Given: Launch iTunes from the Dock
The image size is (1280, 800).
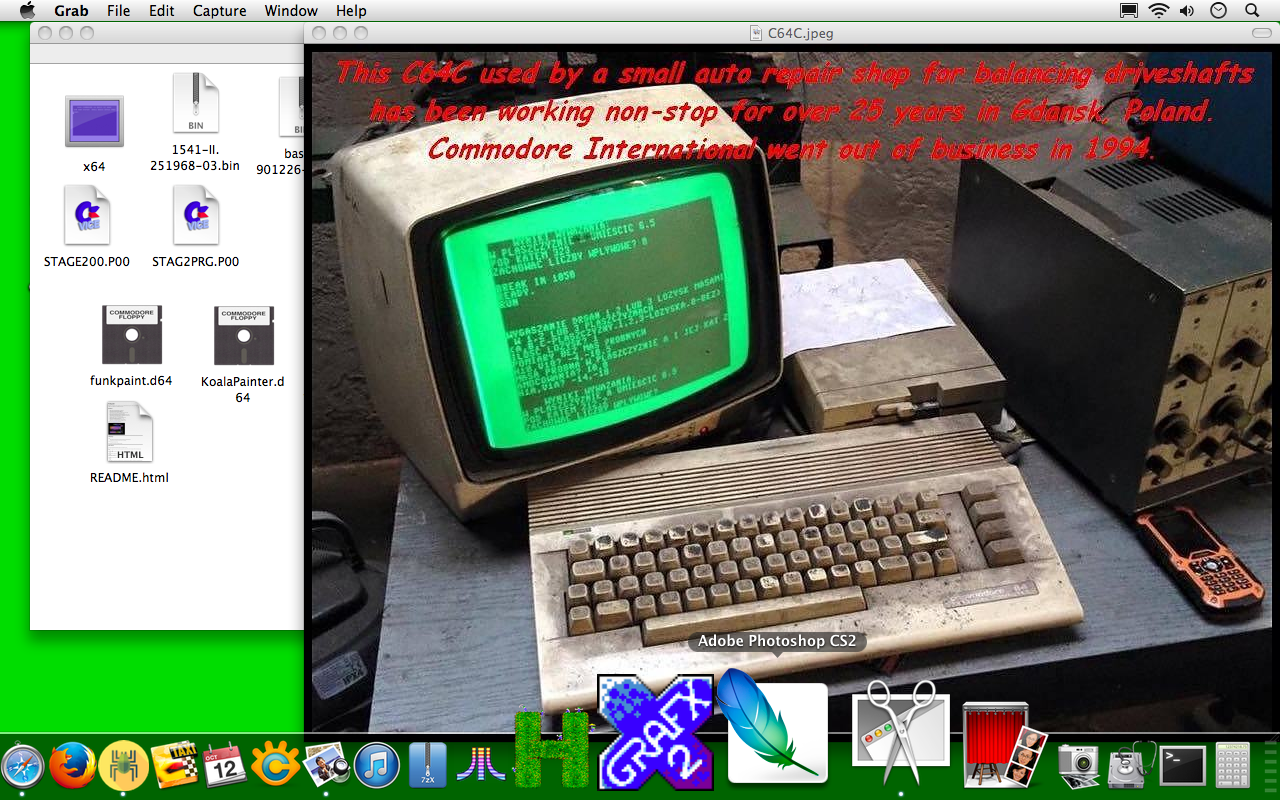Looking at the screenshot, I should (x=377, y=766).
